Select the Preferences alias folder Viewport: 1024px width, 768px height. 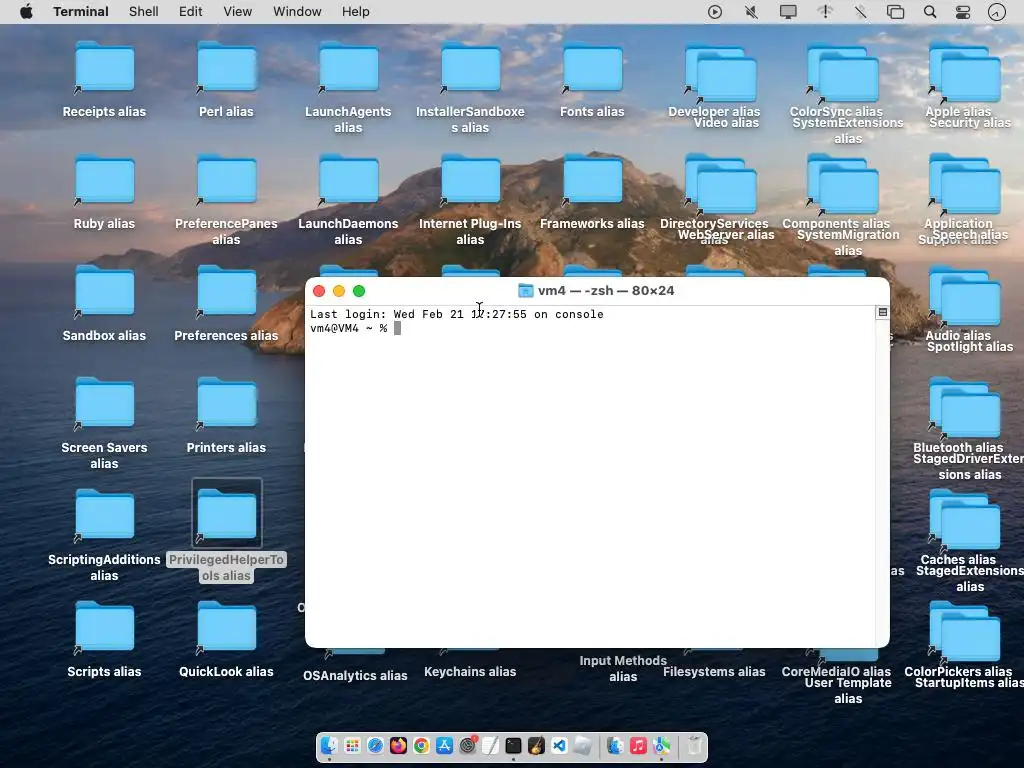(x=227, y=293)
